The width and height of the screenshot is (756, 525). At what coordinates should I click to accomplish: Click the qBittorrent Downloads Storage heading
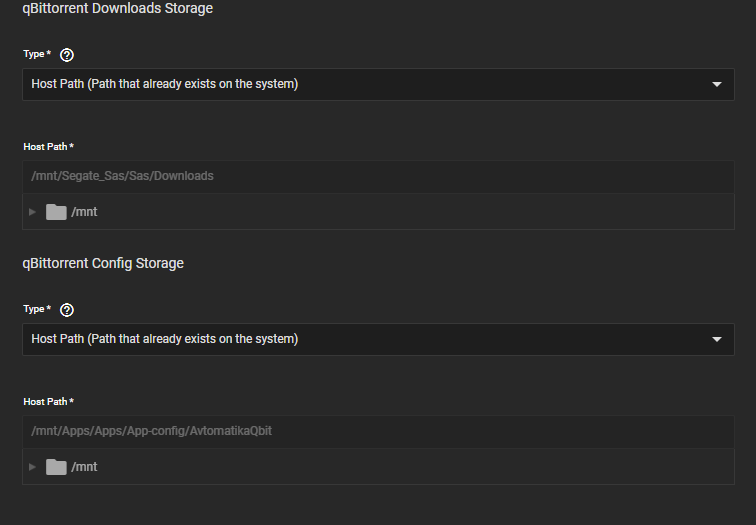coord(117,9)
